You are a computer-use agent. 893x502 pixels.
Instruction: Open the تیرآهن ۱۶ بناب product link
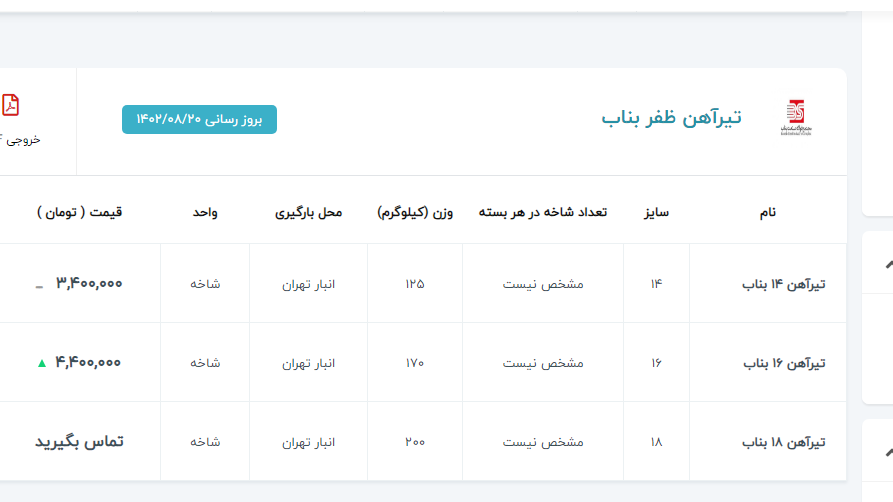click(783, 363)
